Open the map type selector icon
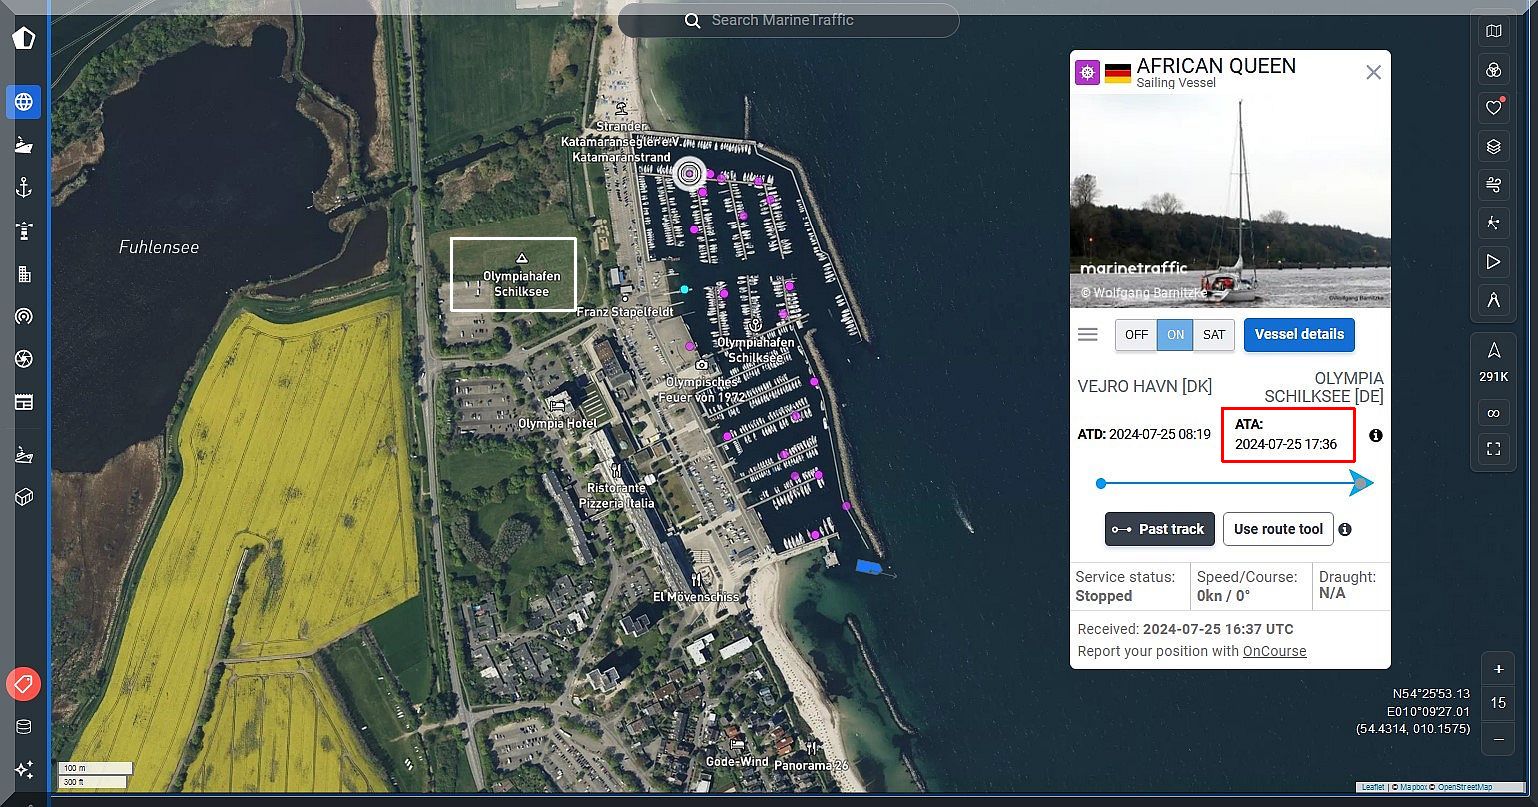This screenshot has height=807, width=1538. 1493,32
